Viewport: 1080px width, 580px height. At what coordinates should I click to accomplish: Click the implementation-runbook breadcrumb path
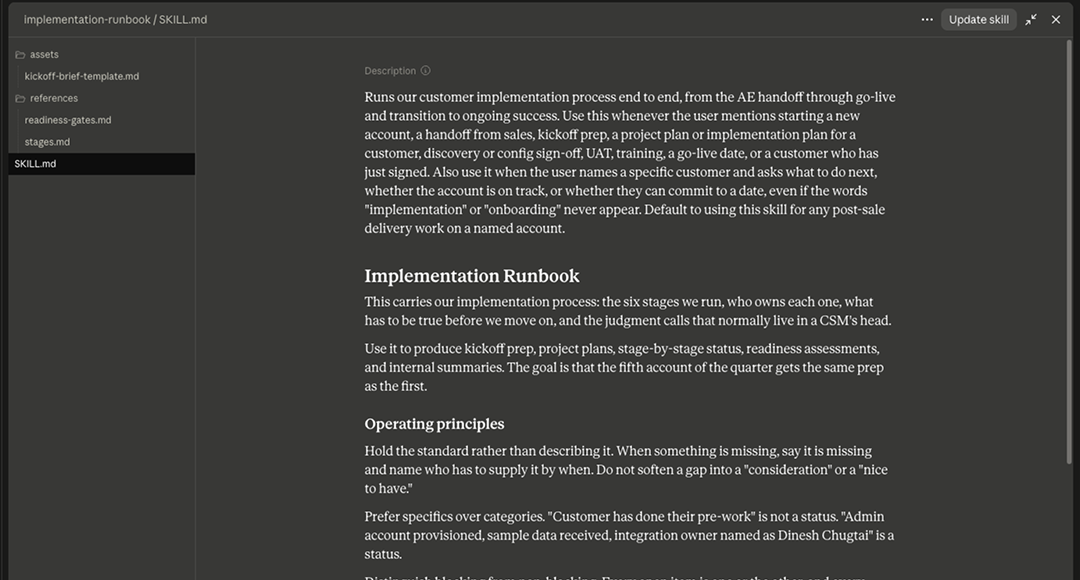click(x=87, y=19)
